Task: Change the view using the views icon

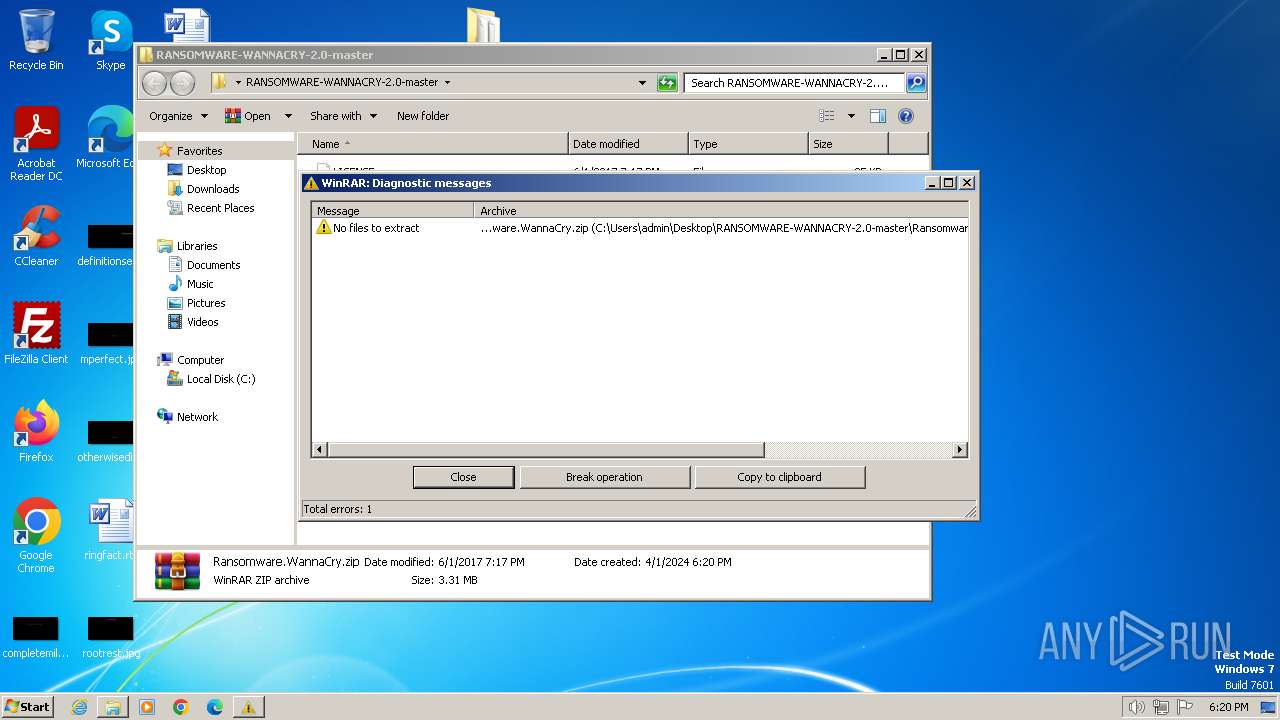Action: pyautogui.click(x=827, y=116)
